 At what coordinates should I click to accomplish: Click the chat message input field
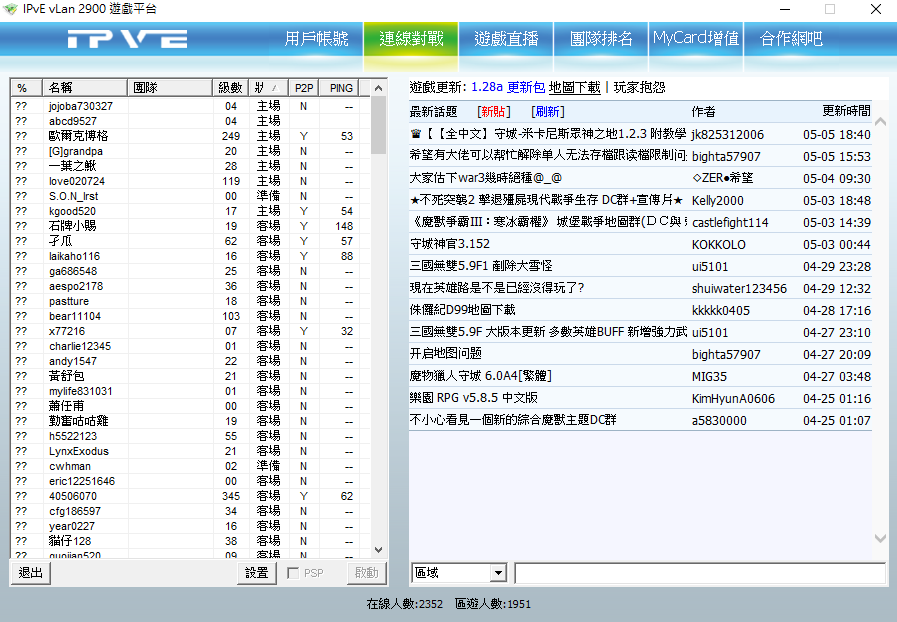pos(699,573)
